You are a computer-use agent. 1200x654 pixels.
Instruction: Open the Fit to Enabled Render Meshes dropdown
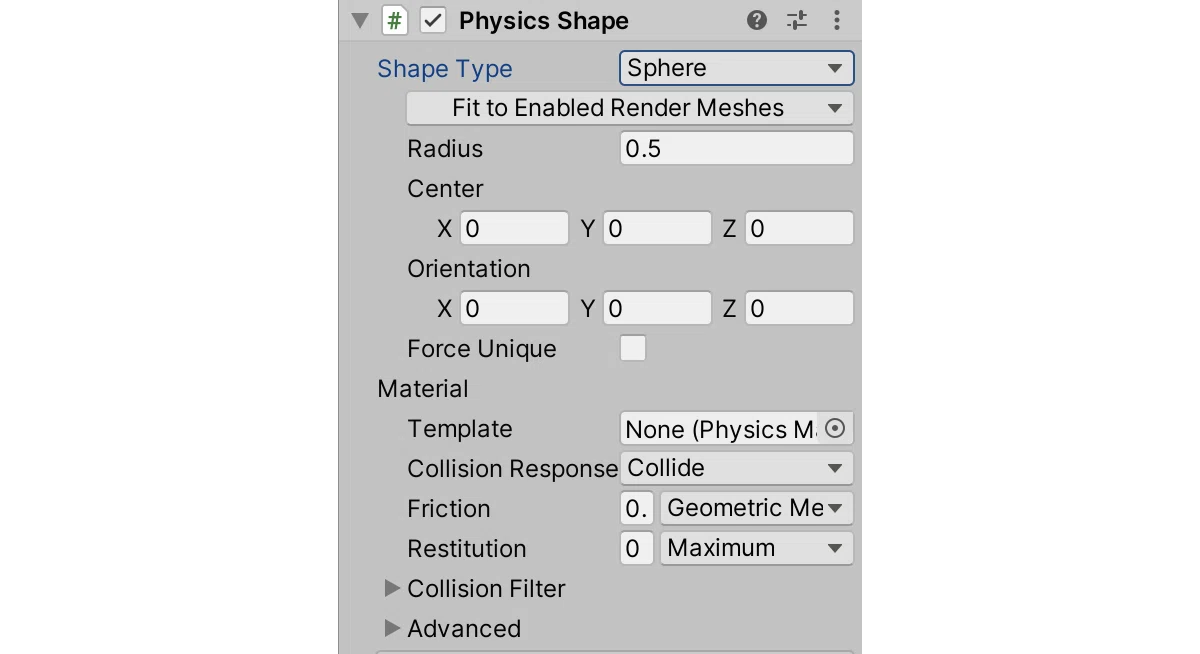coord(630,108)
